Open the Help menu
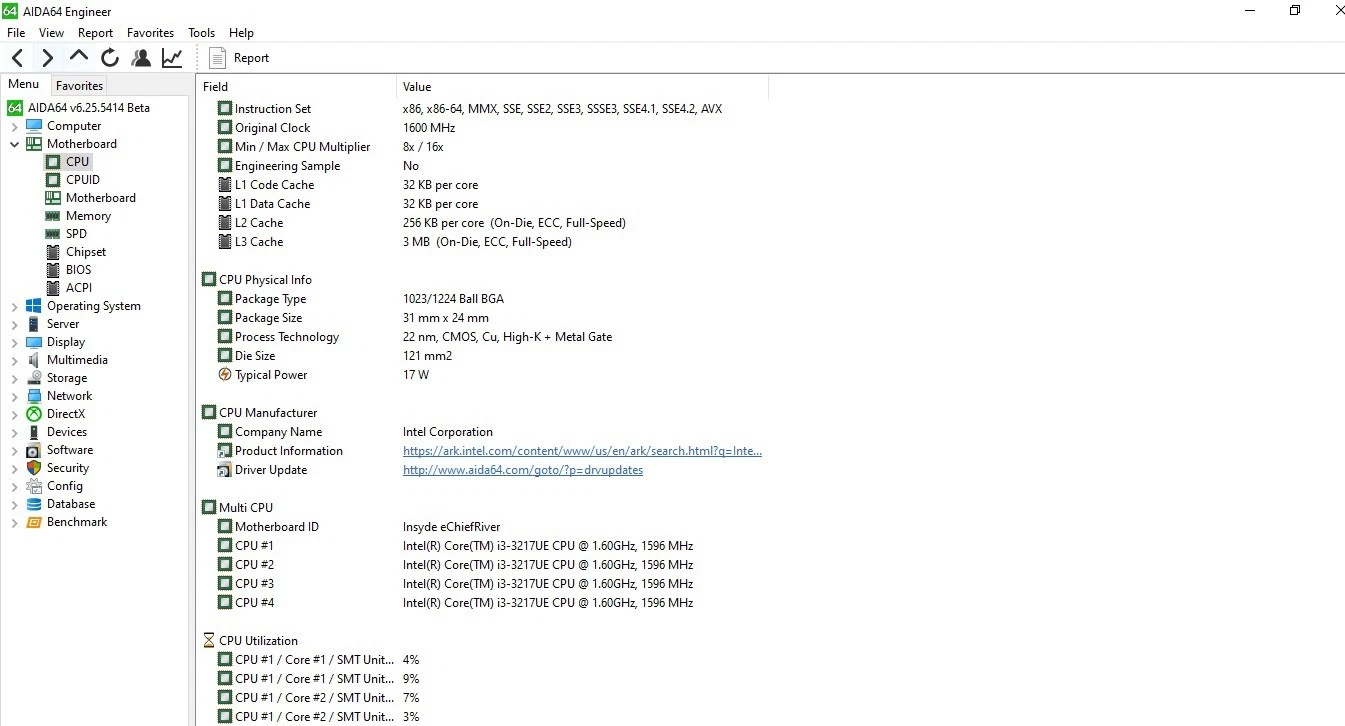Viewport: 1345px width, 726px height. 241,33
